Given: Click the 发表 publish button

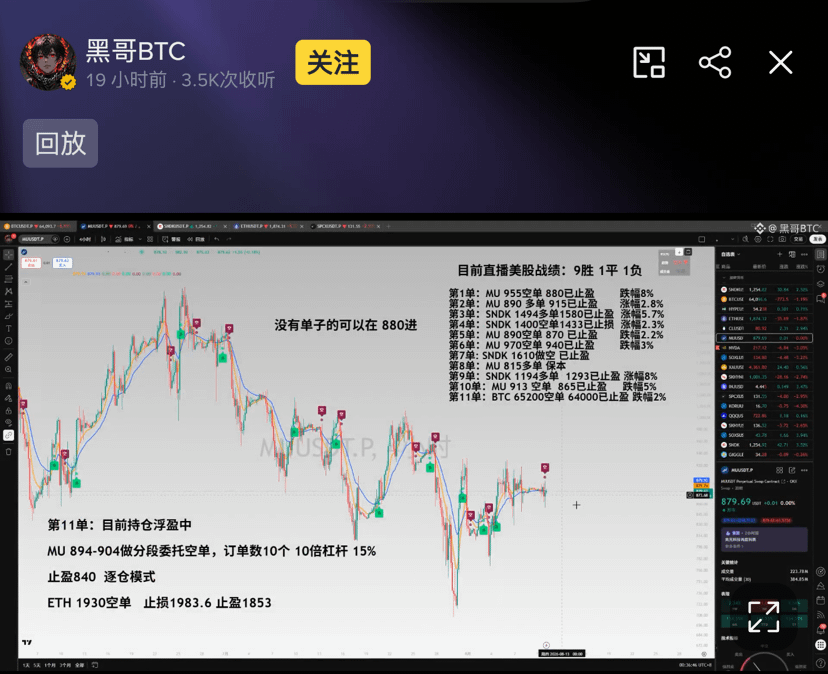Looking at the screenshot, I should 817,239.
